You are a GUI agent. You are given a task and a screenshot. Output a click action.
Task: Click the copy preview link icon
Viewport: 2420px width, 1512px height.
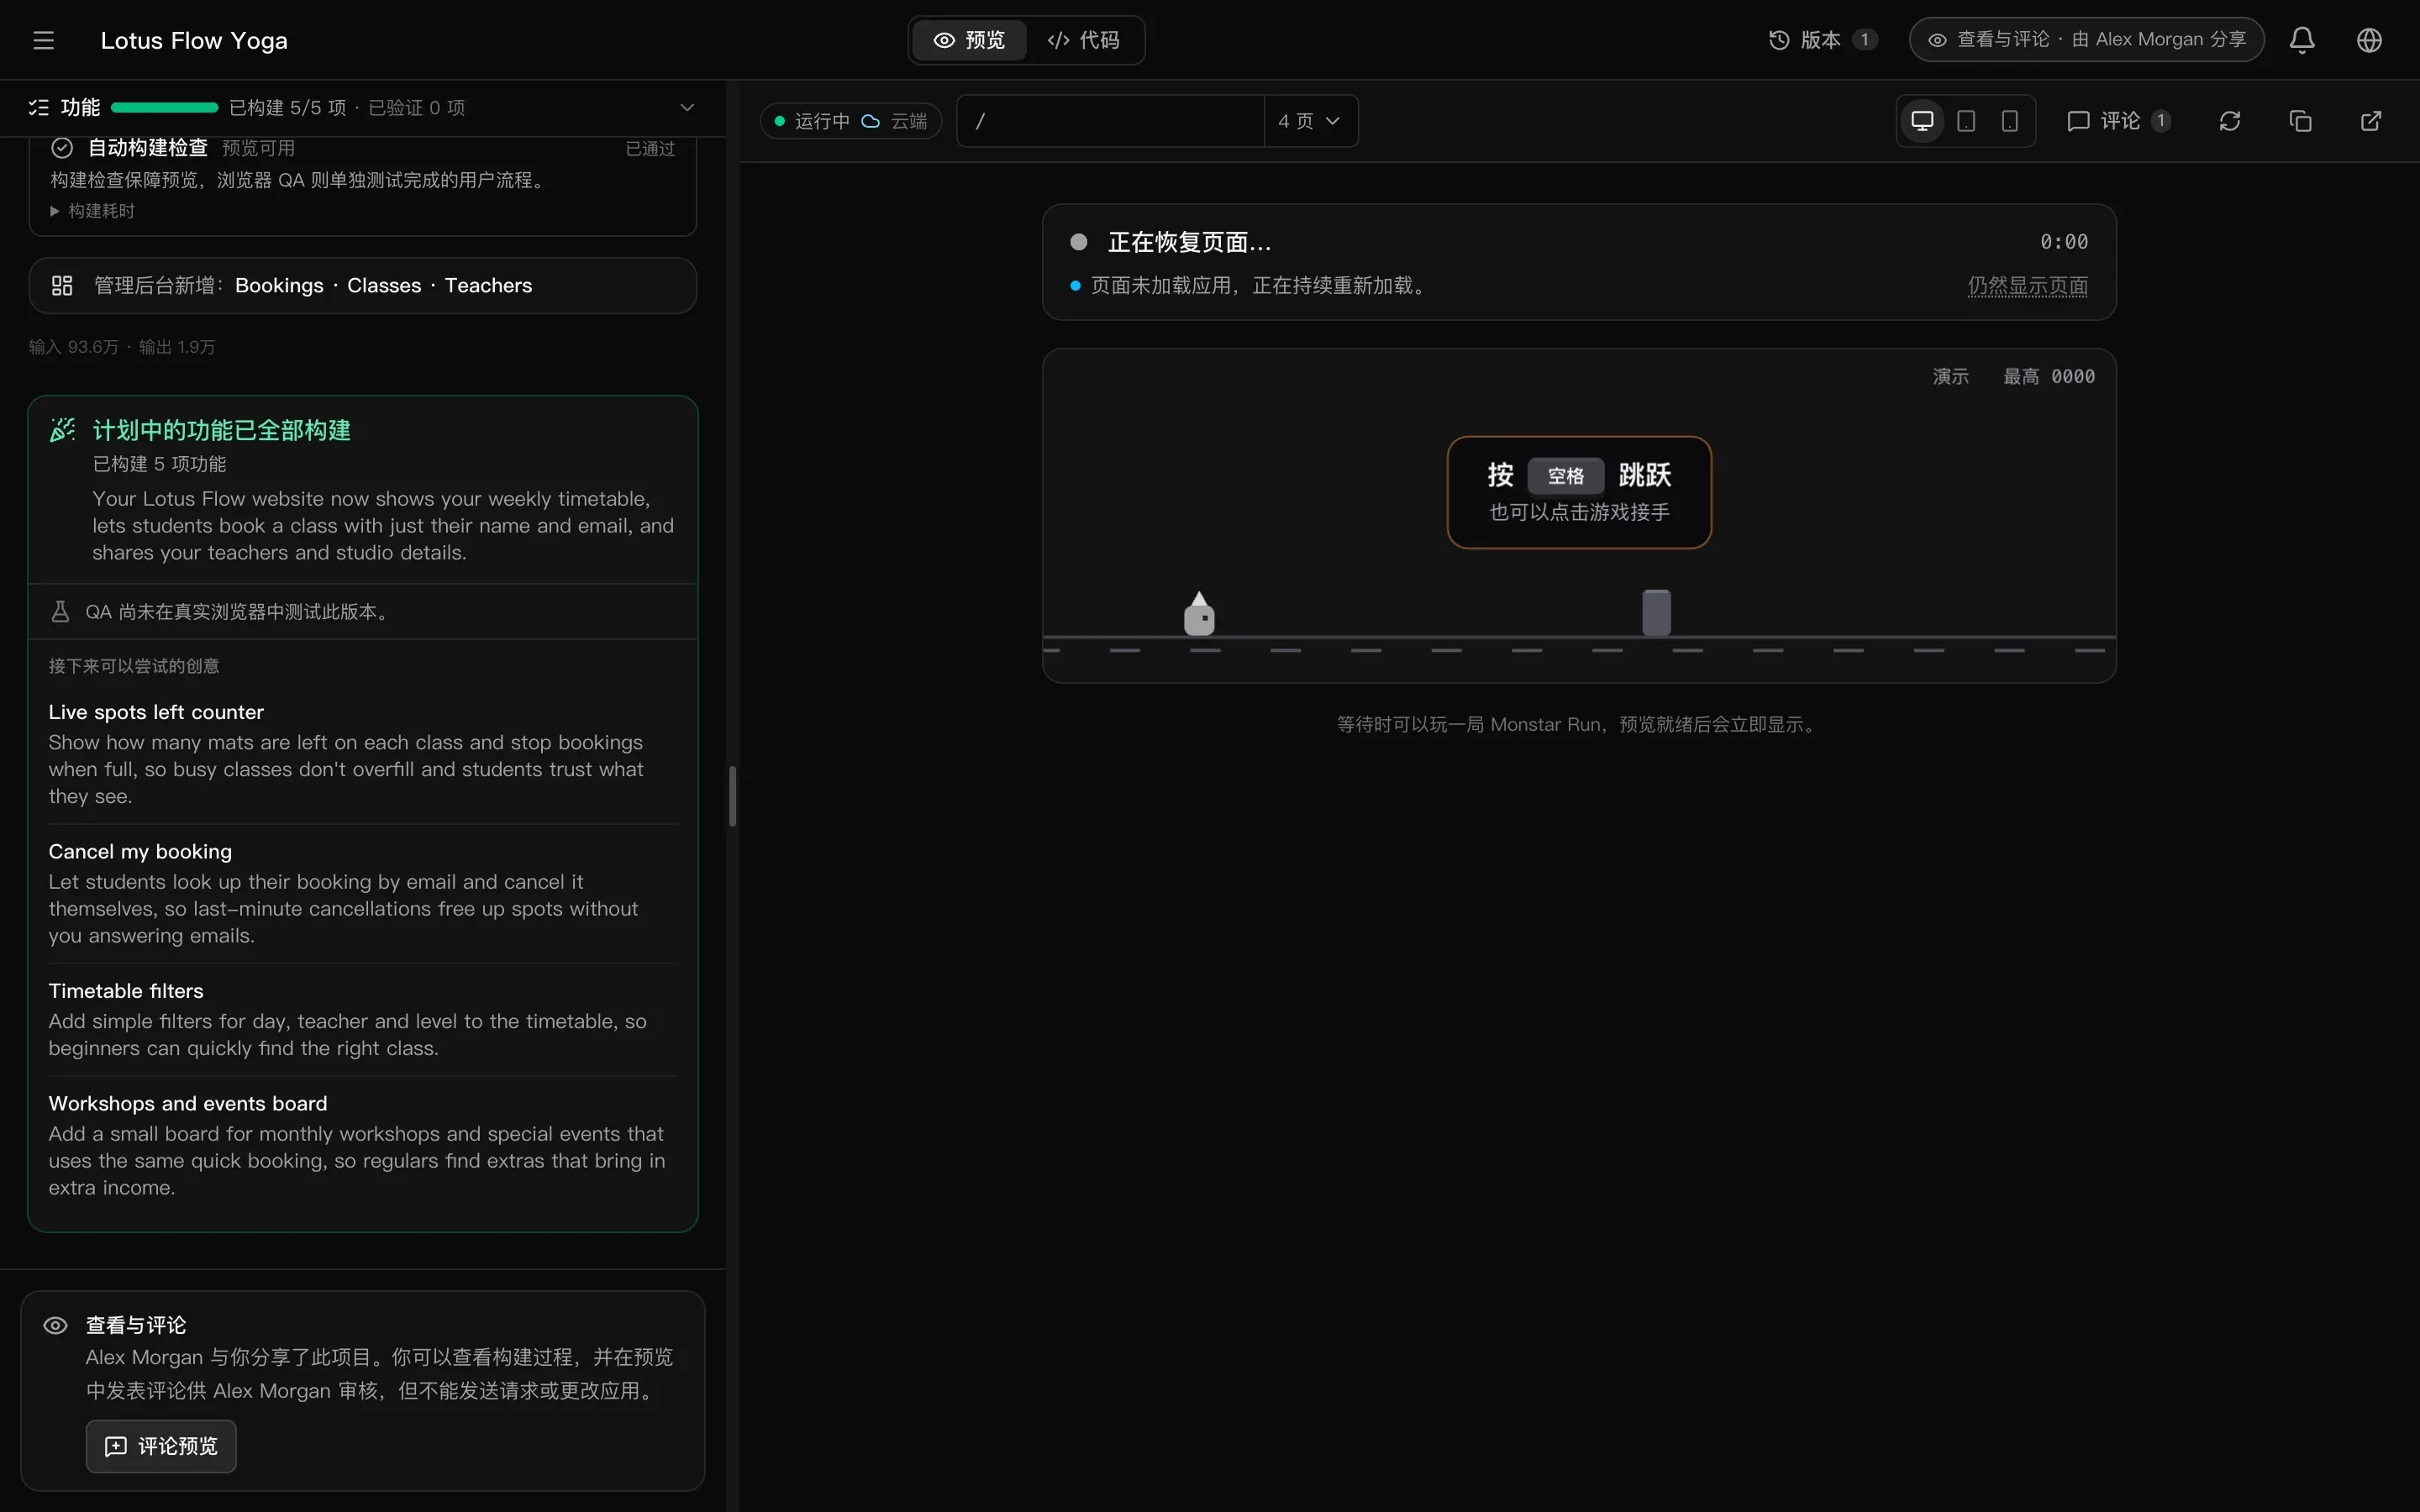2300,121
